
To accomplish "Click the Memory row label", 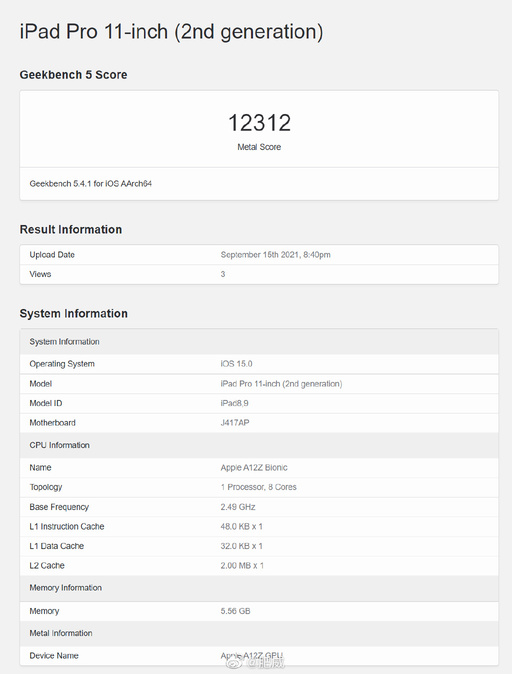I will point(44,611).
